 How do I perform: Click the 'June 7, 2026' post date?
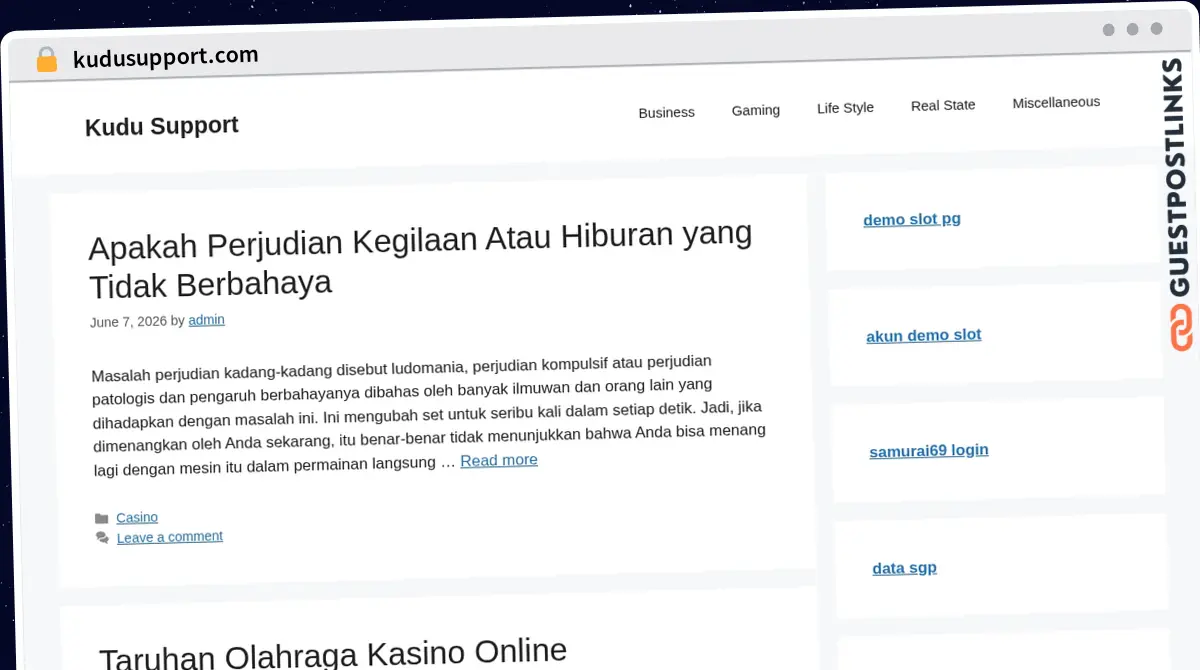coord(128,322)
